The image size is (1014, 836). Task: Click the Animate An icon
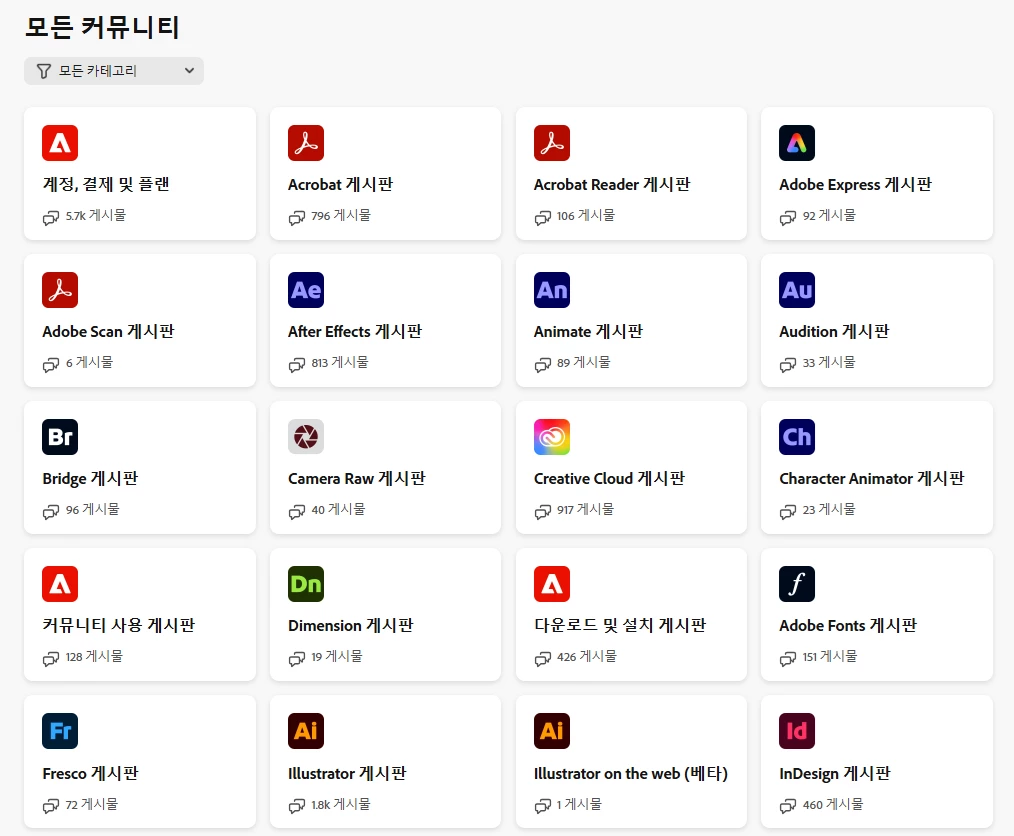pos(552,290)
